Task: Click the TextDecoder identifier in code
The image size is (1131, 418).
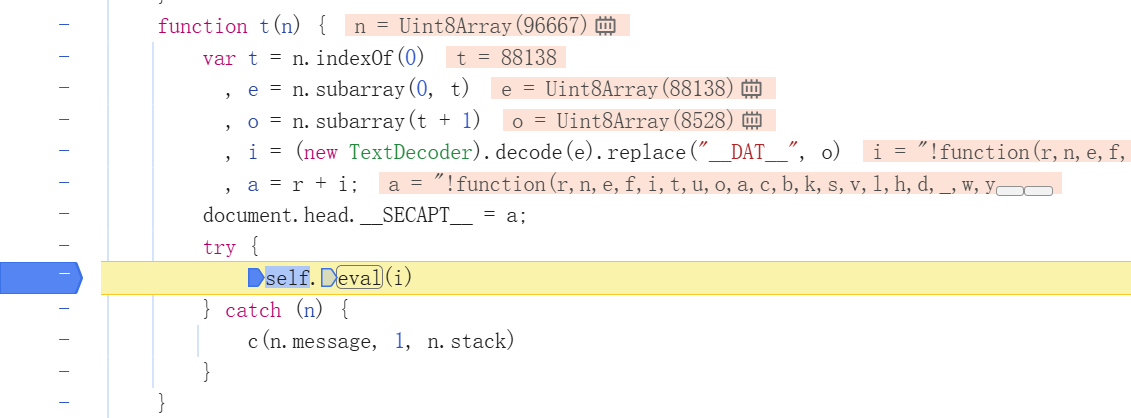Action: coord(409,152)
